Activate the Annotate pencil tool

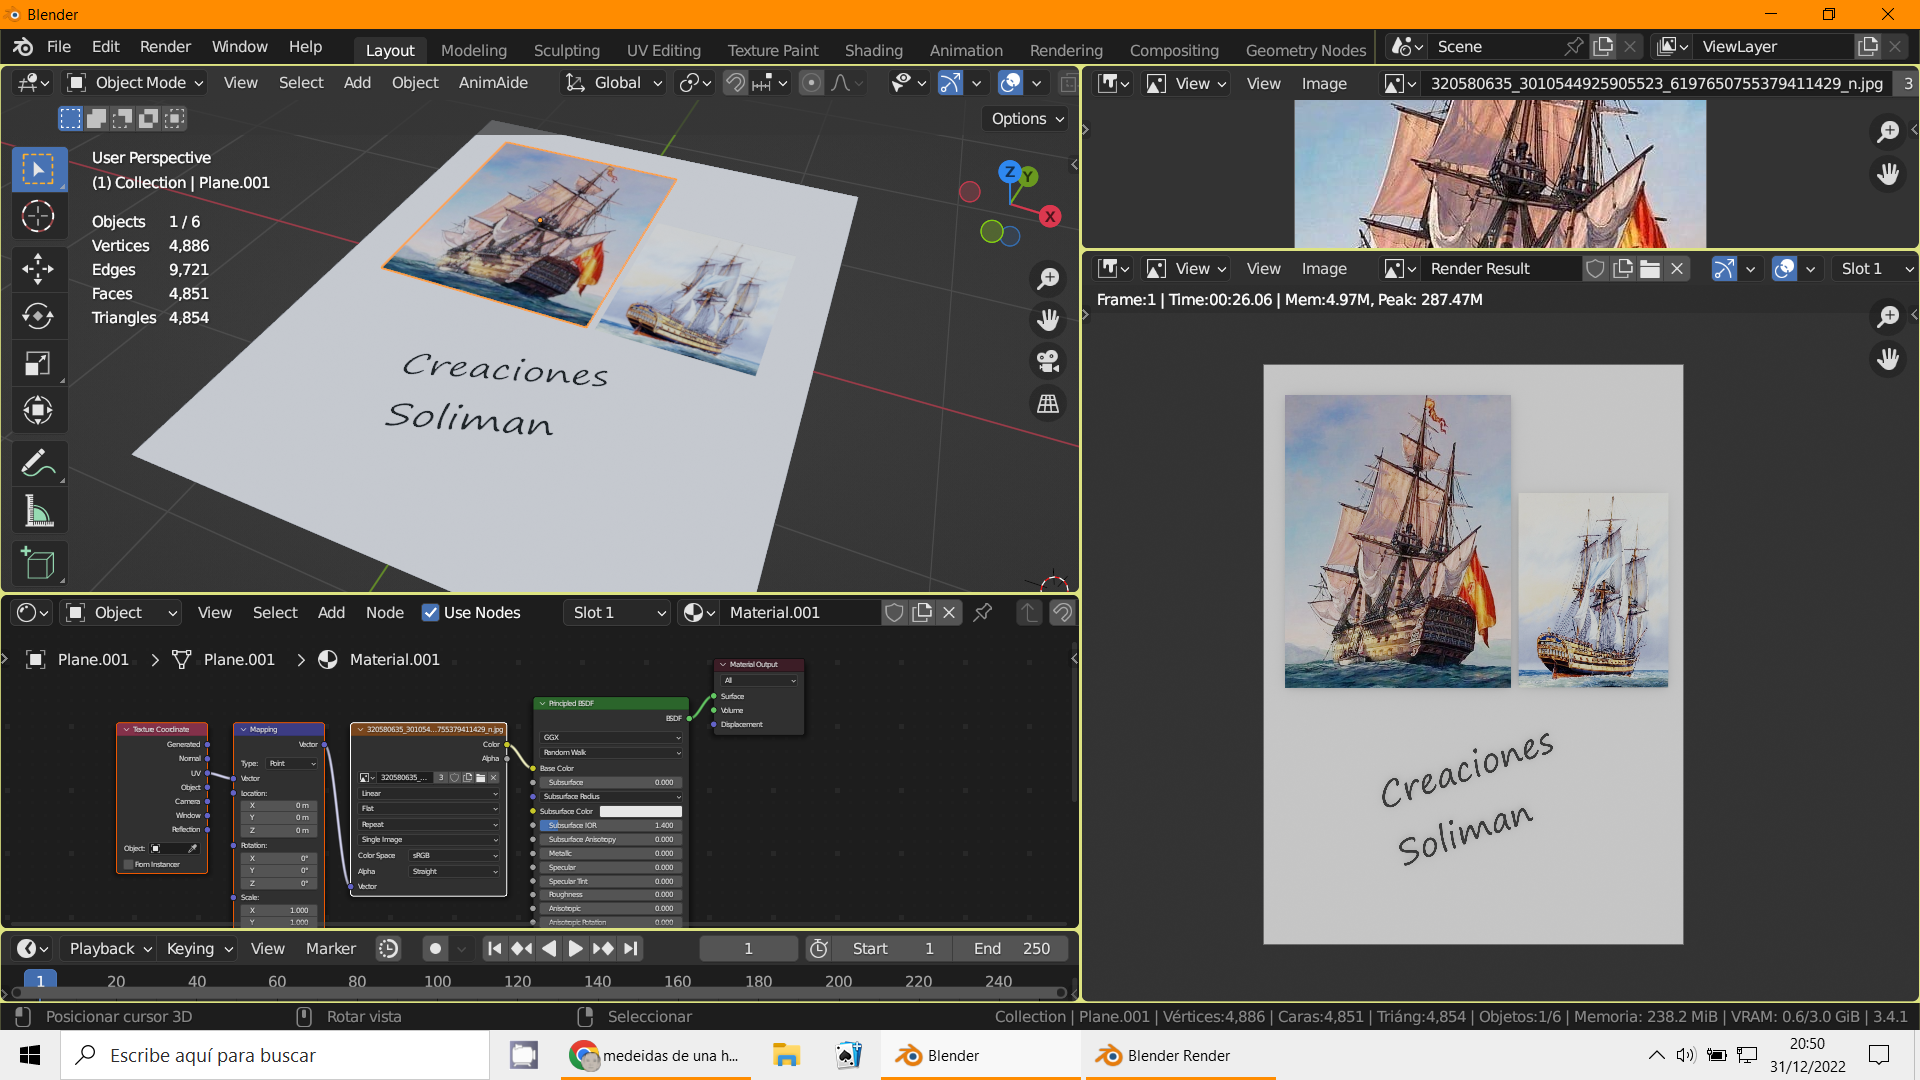point(38,463)
